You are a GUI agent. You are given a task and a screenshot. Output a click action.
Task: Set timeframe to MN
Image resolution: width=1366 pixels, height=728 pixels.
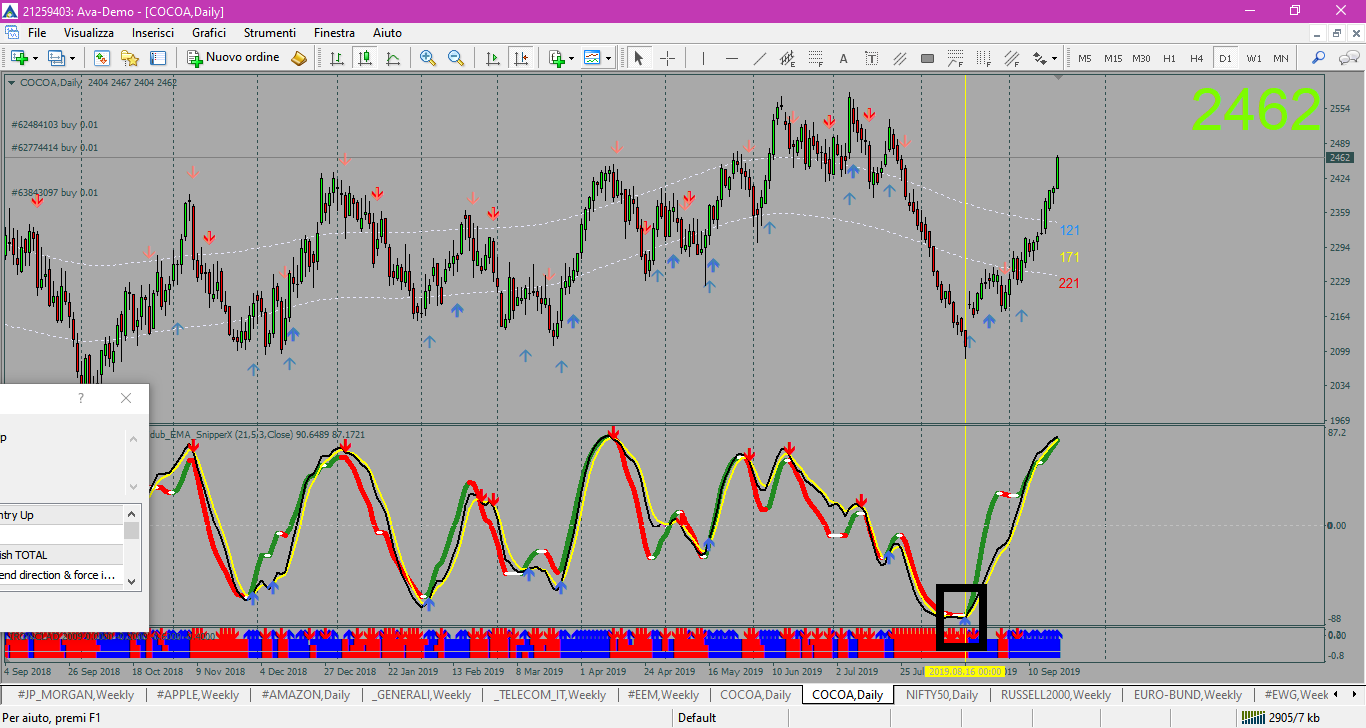coord(1281,58)
